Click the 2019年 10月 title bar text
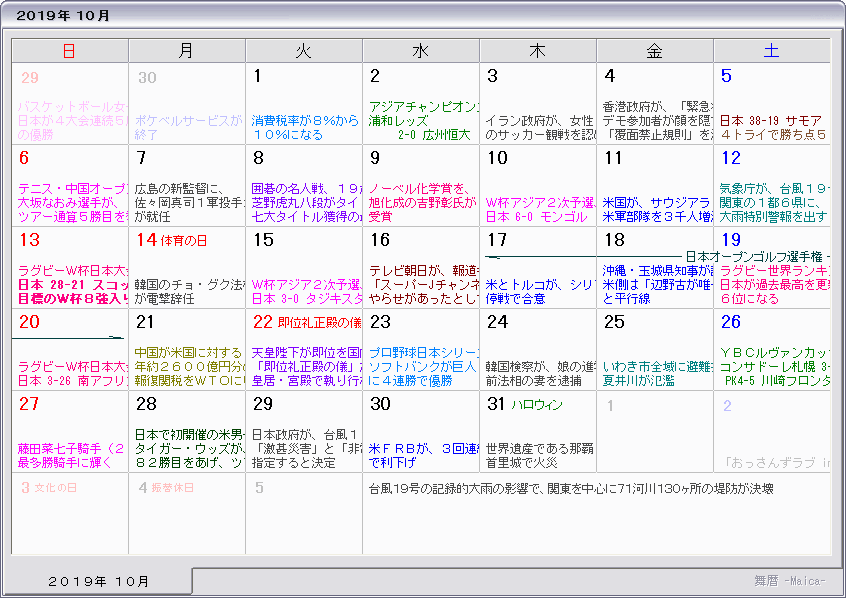 (x=64, y=15)
